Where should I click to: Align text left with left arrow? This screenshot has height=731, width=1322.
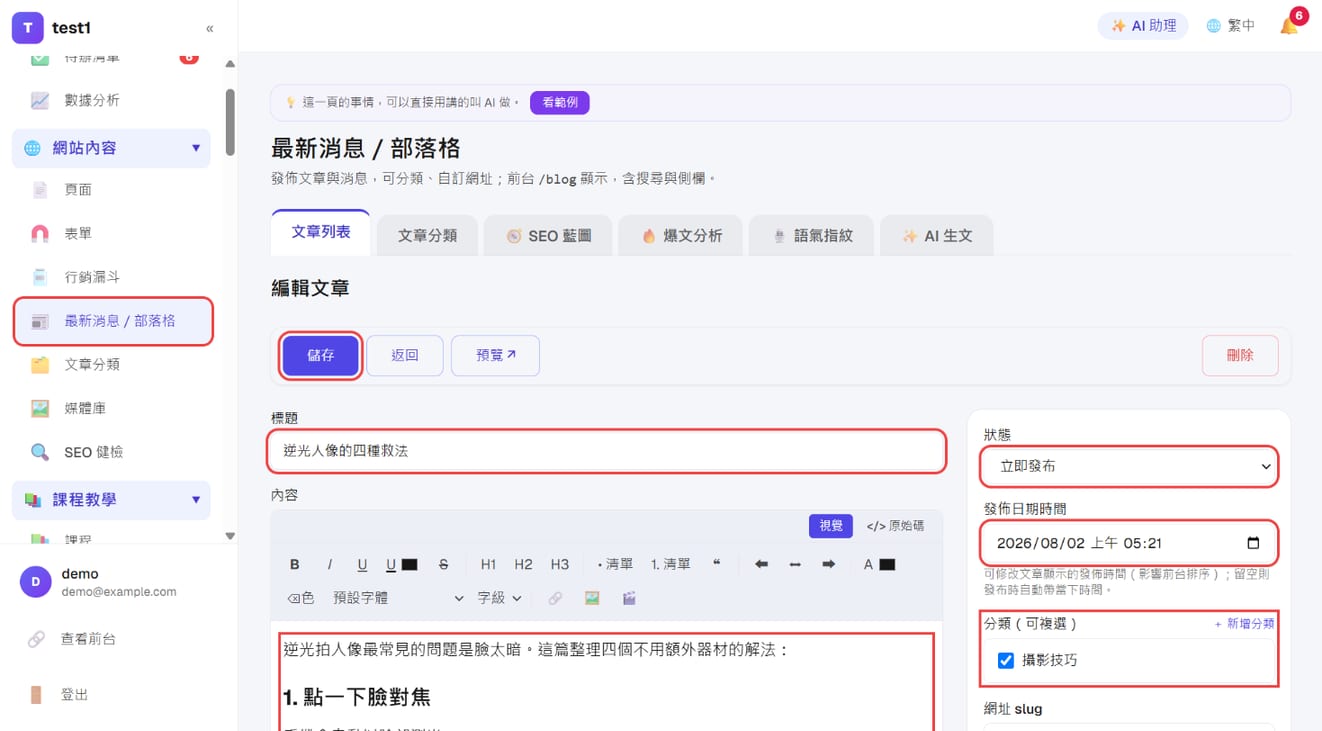761,564
